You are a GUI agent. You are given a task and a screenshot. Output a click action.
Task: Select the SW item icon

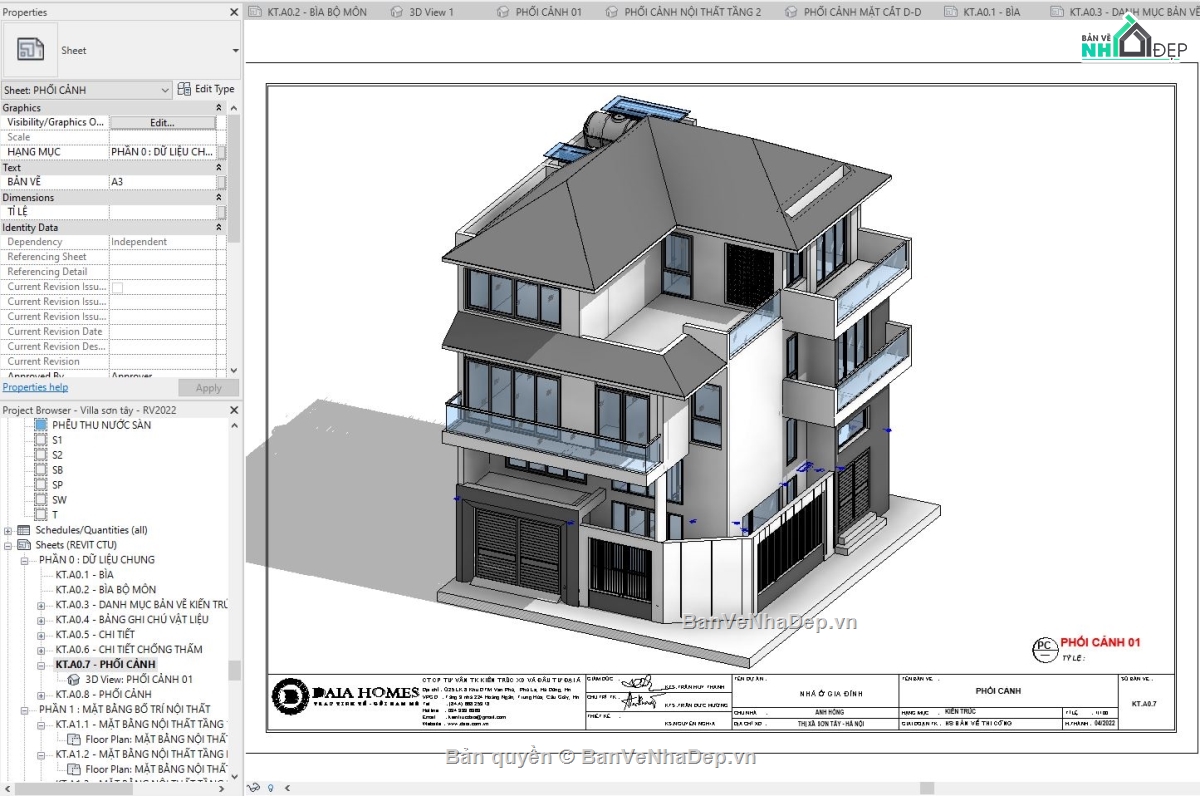point(41,500)
